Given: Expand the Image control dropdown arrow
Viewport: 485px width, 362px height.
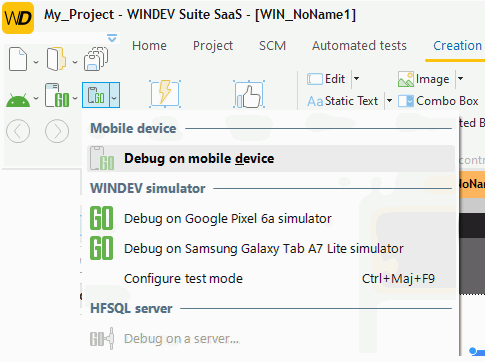Looking at the screenshot, I should (x=460, y=79).
